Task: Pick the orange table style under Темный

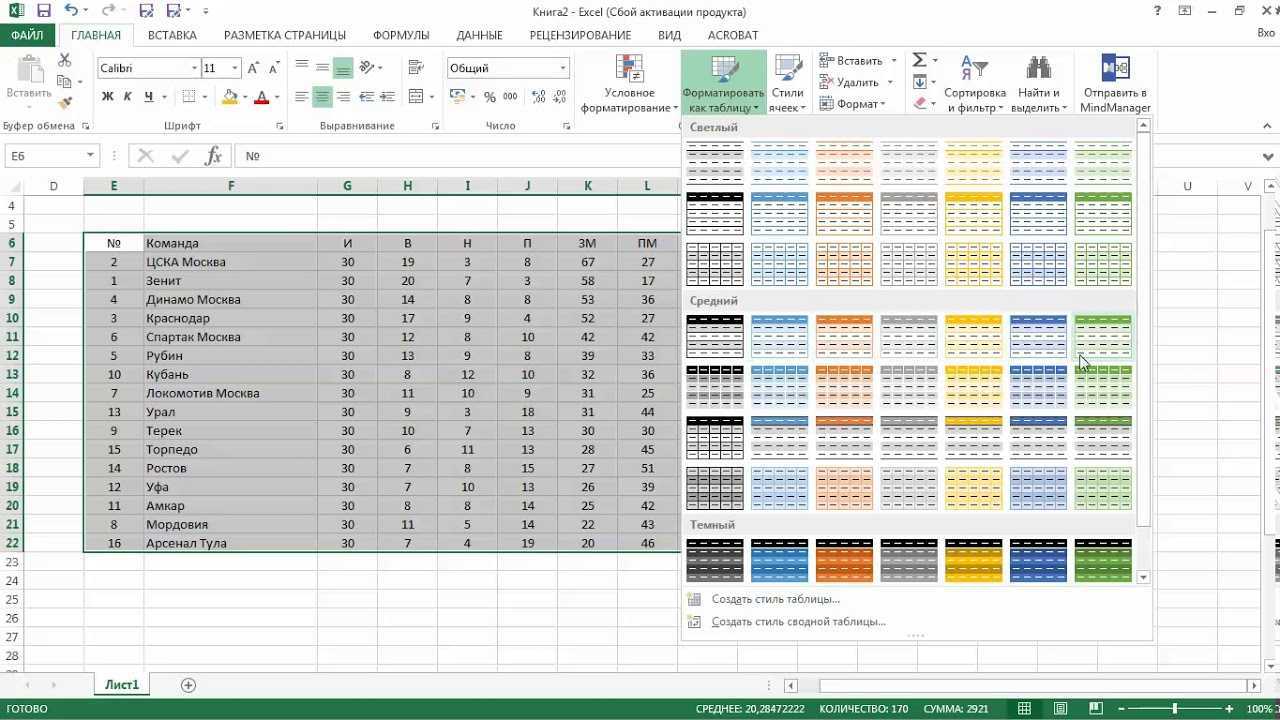Action: [844, 561]
